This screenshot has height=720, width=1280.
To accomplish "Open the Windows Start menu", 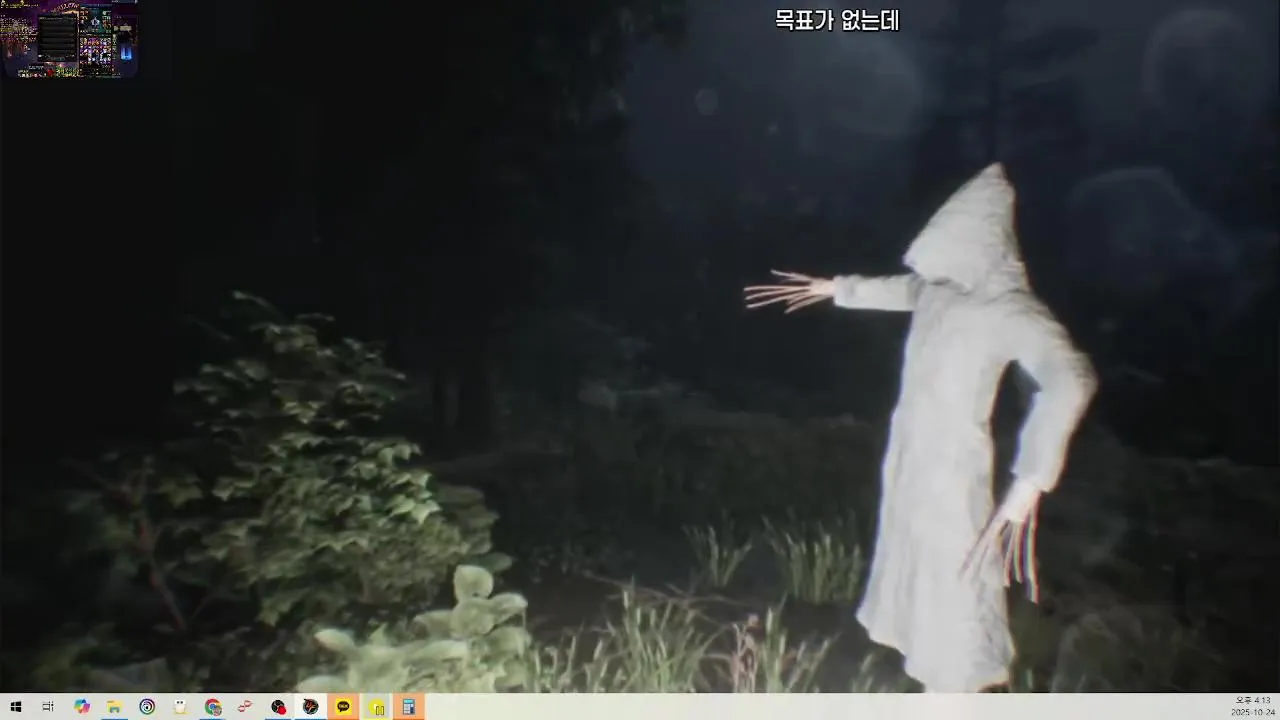I will [16, 707].
